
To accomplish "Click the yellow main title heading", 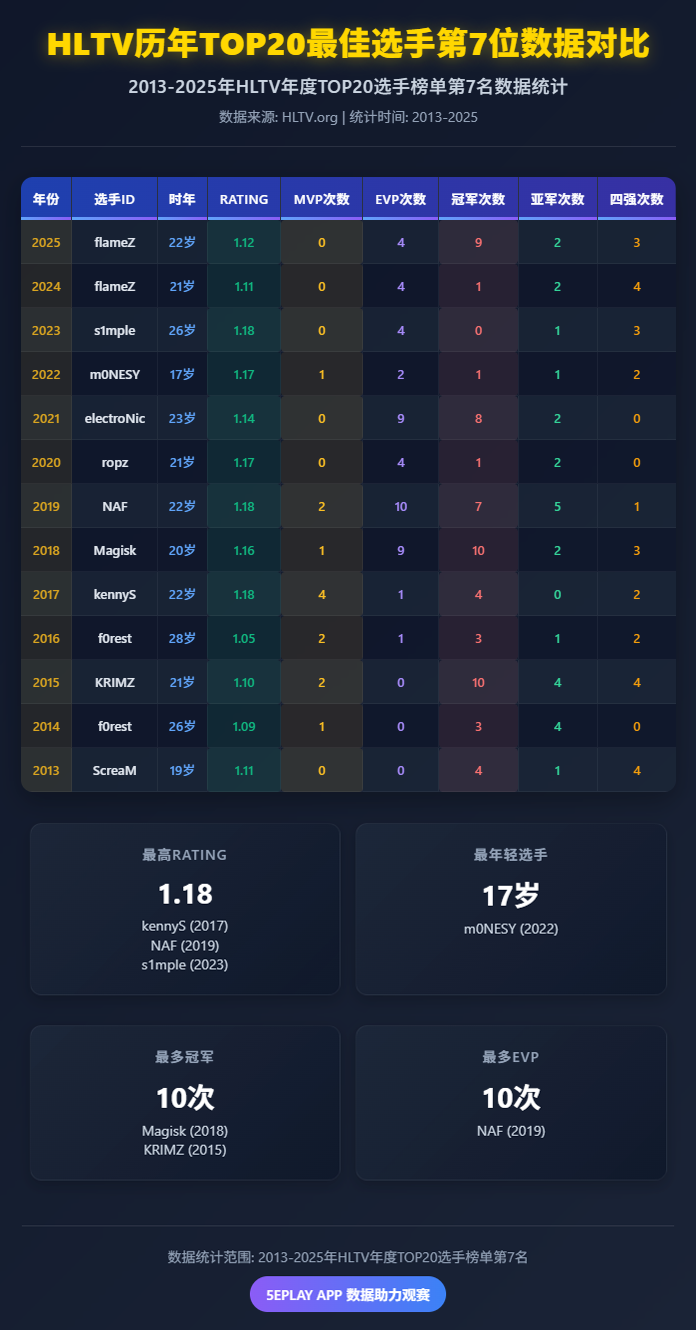I will [348, 45].
